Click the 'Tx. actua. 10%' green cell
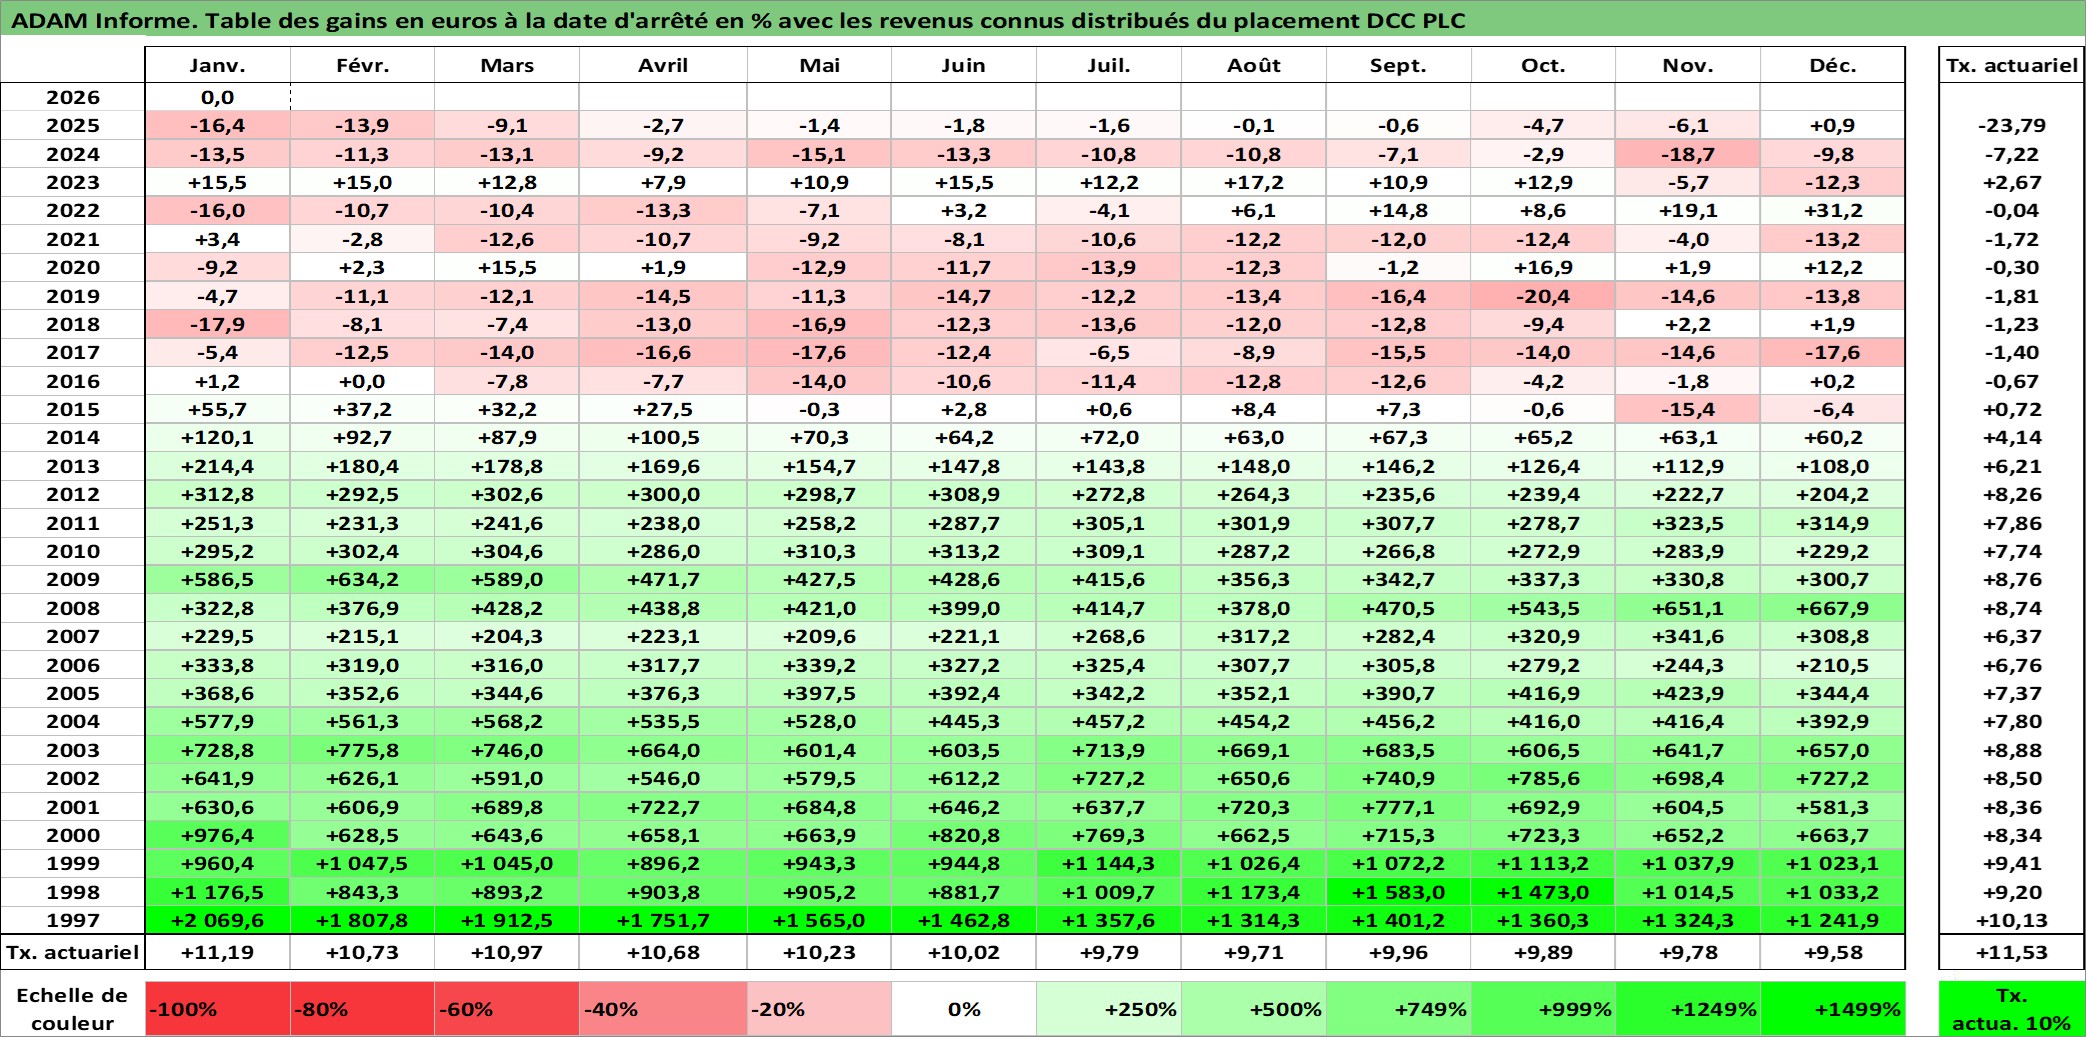 click(2011, 1009)
